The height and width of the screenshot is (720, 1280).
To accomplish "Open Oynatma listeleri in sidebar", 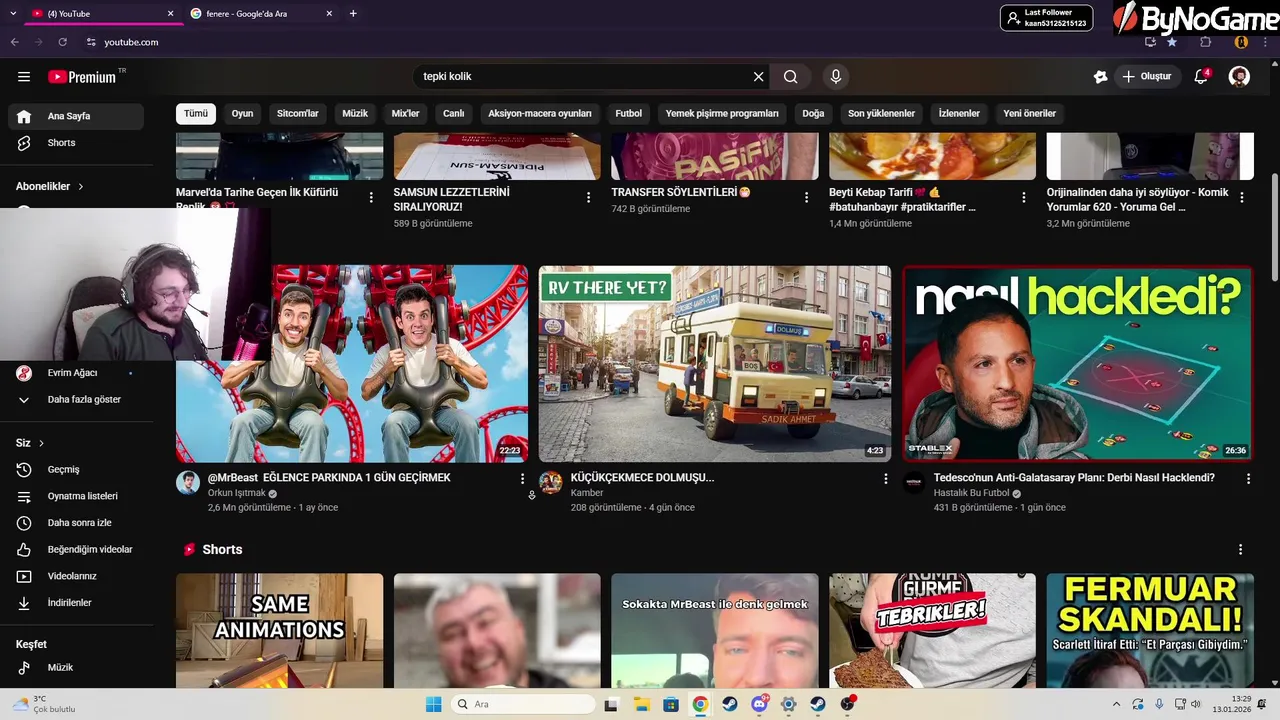I will pos(76,496).
